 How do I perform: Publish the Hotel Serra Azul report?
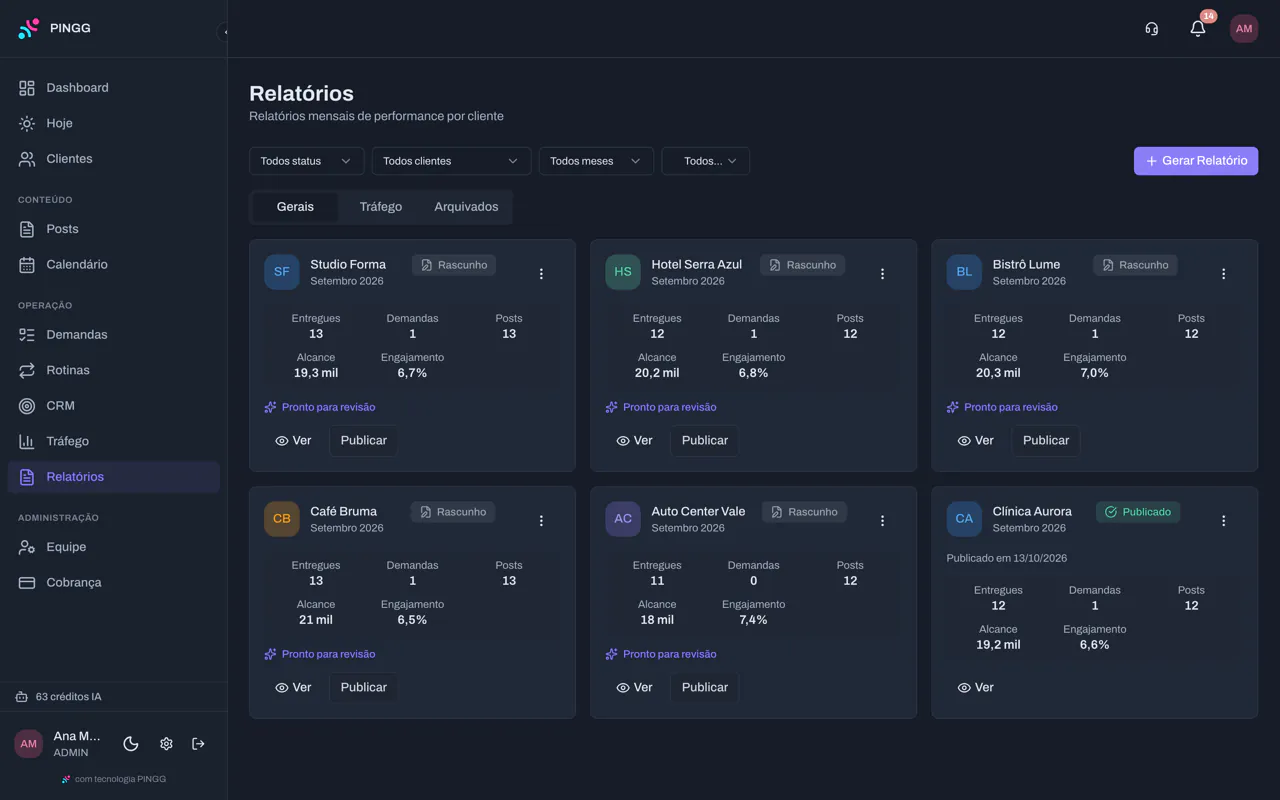tap(704, 441)
